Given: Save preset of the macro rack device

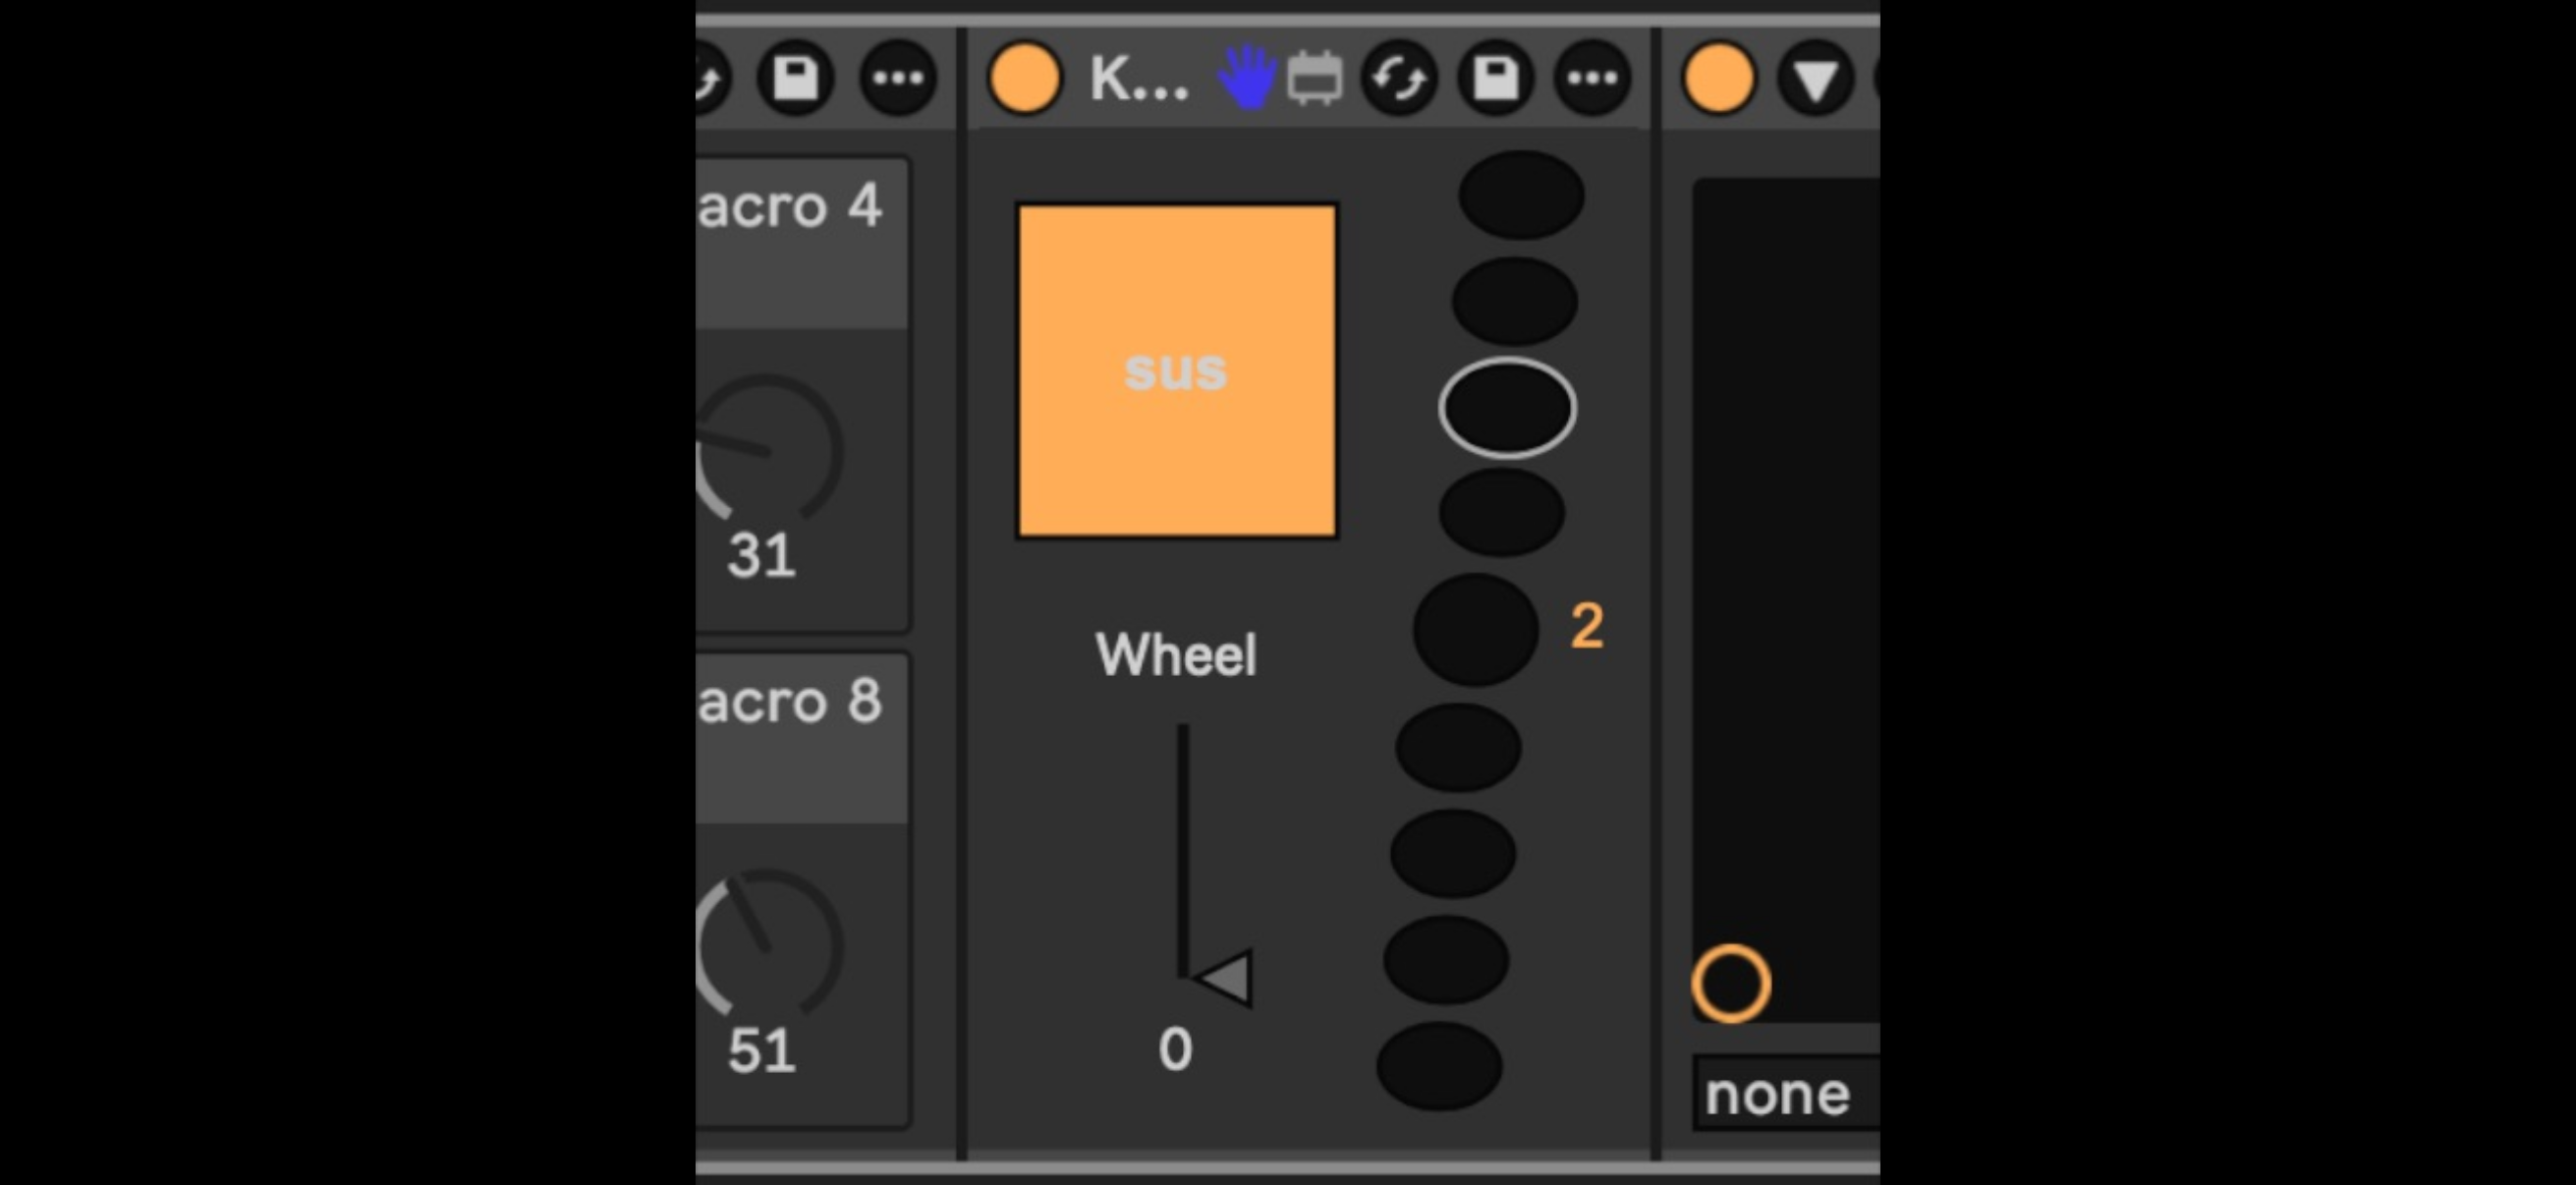Looking at the screenshot, I should [x=796, y=78].
